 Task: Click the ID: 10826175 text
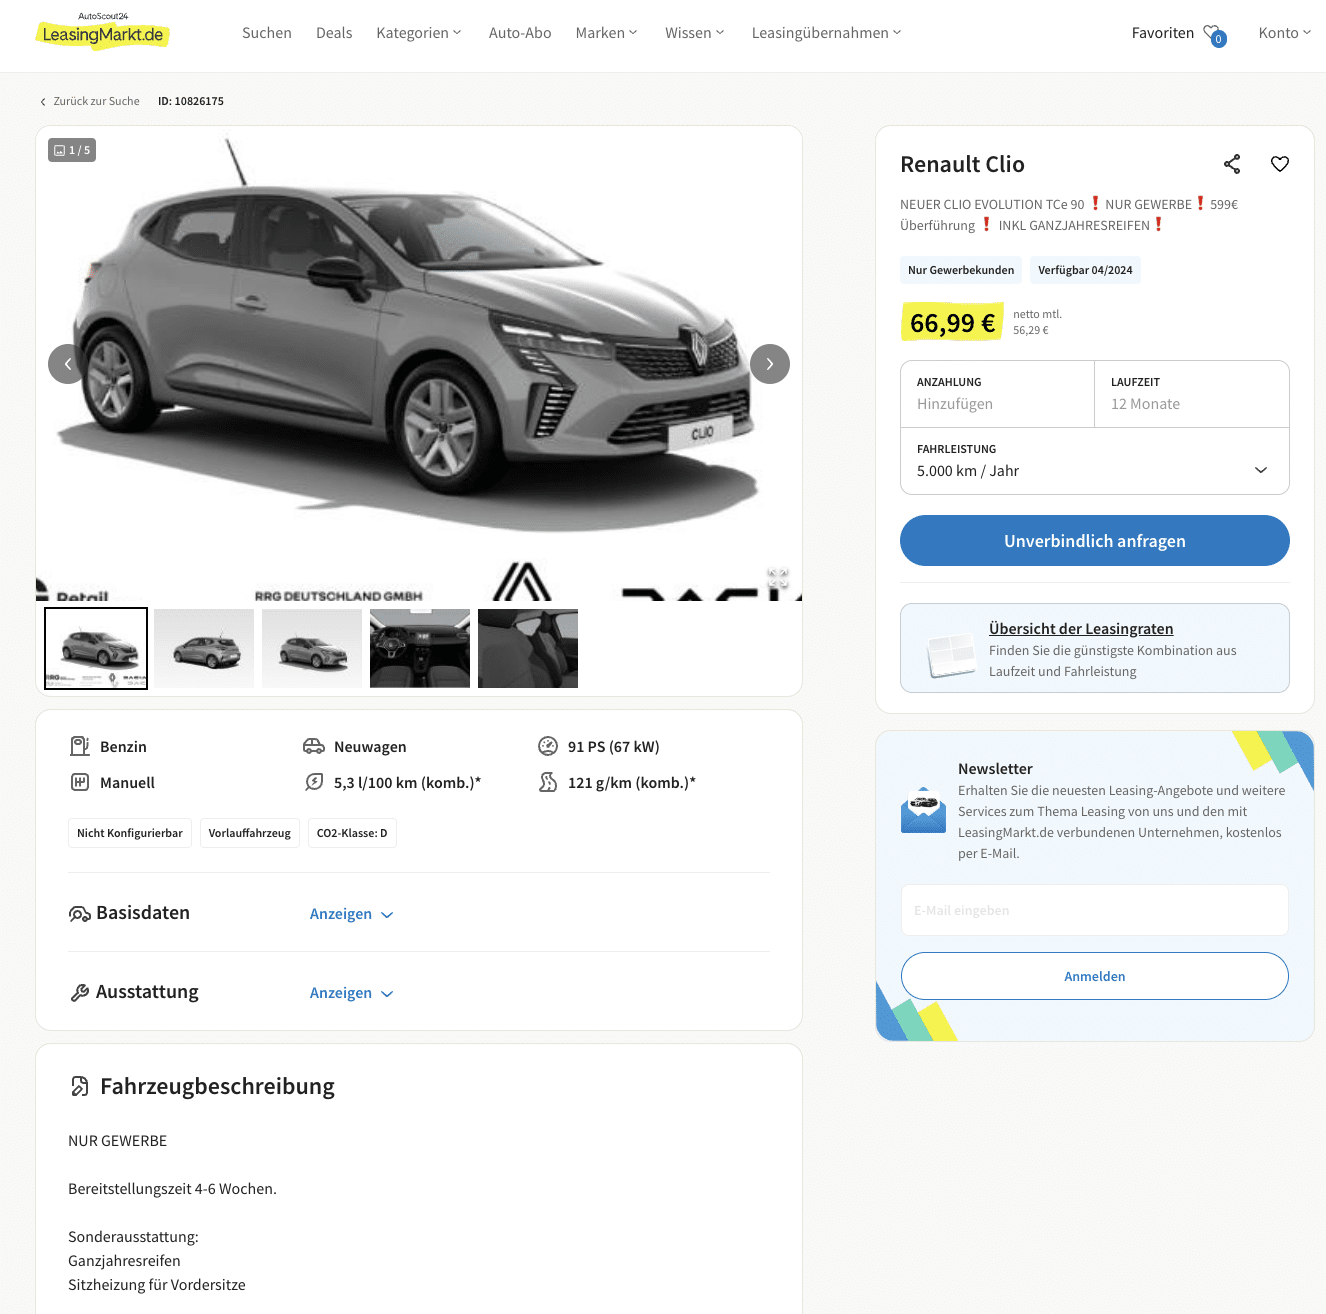tap(191, 101)
